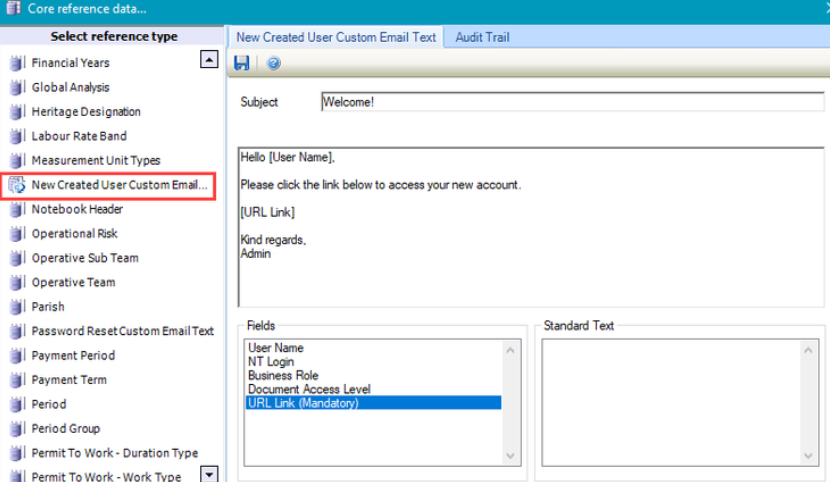Click the icon beside Notebook Header
The height and width of the screenshot is (482, 830).
pyautogui.click(x=16, y=209)
